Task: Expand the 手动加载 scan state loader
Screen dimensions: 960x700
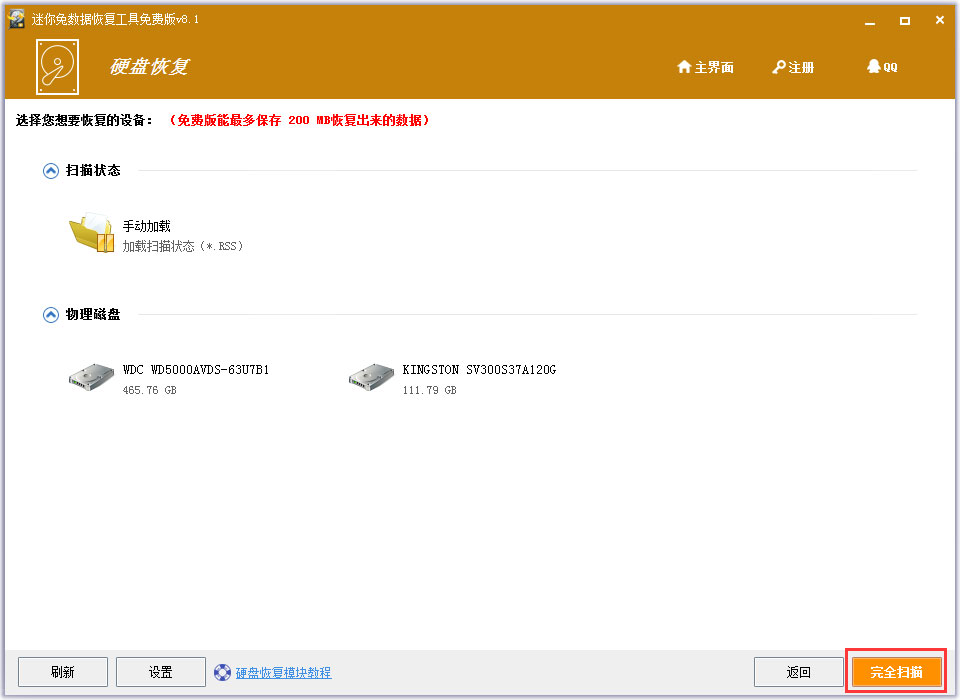Action: (147, 226)
